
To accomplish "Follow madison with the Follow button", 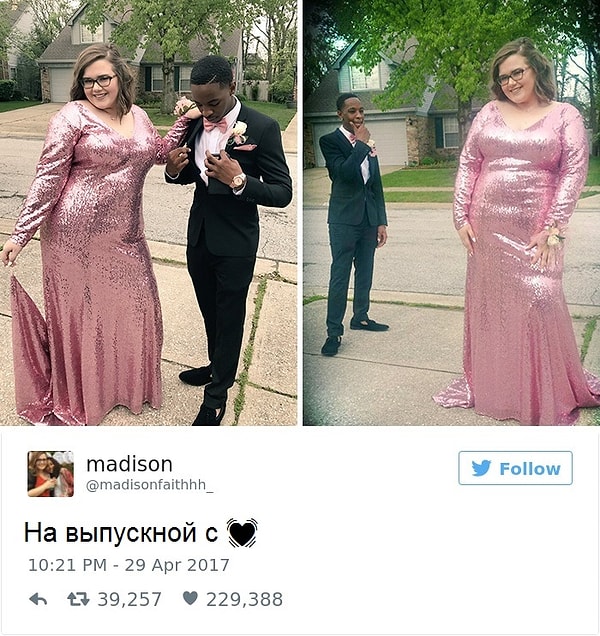I will coord(515,468).
